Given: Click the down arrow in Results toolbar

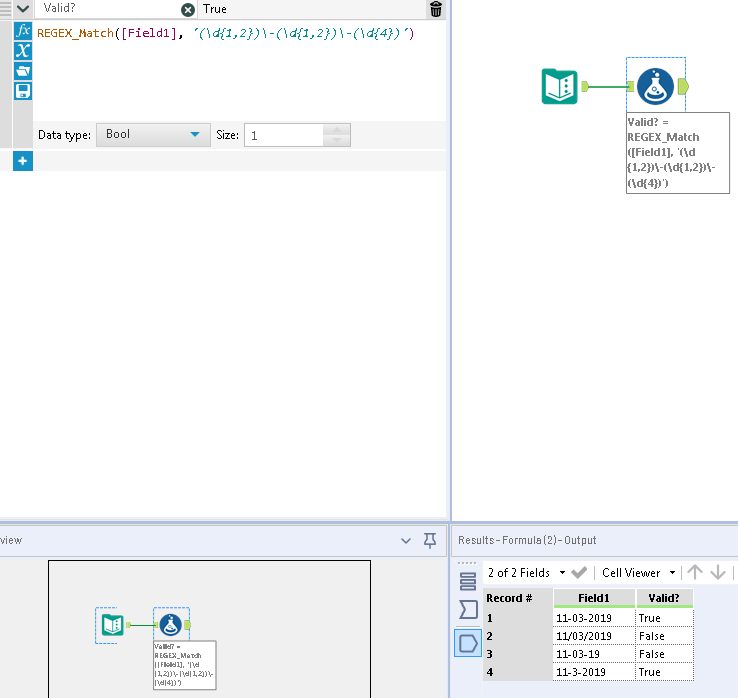Looking at the screenshot, I should coord(718,572).
